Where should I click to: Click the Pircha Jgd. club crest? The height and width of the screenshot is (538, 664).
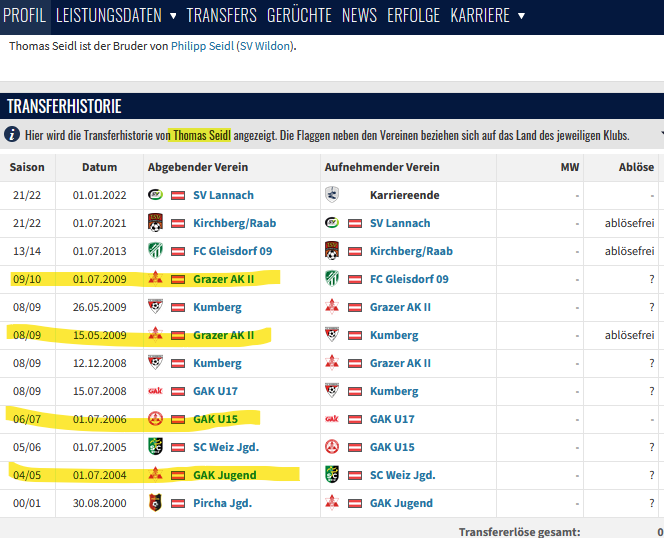coord(155,503)
